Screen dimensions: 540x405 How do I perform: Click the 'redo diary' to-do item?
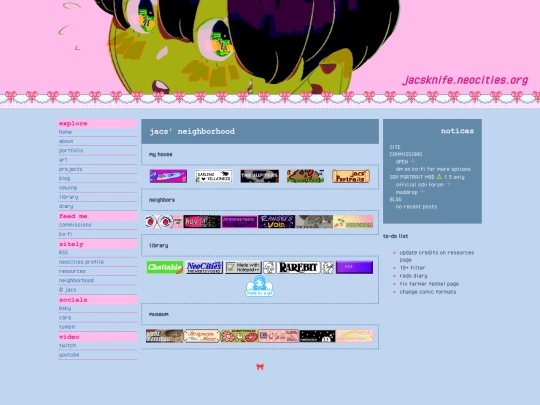coord(413,276)
